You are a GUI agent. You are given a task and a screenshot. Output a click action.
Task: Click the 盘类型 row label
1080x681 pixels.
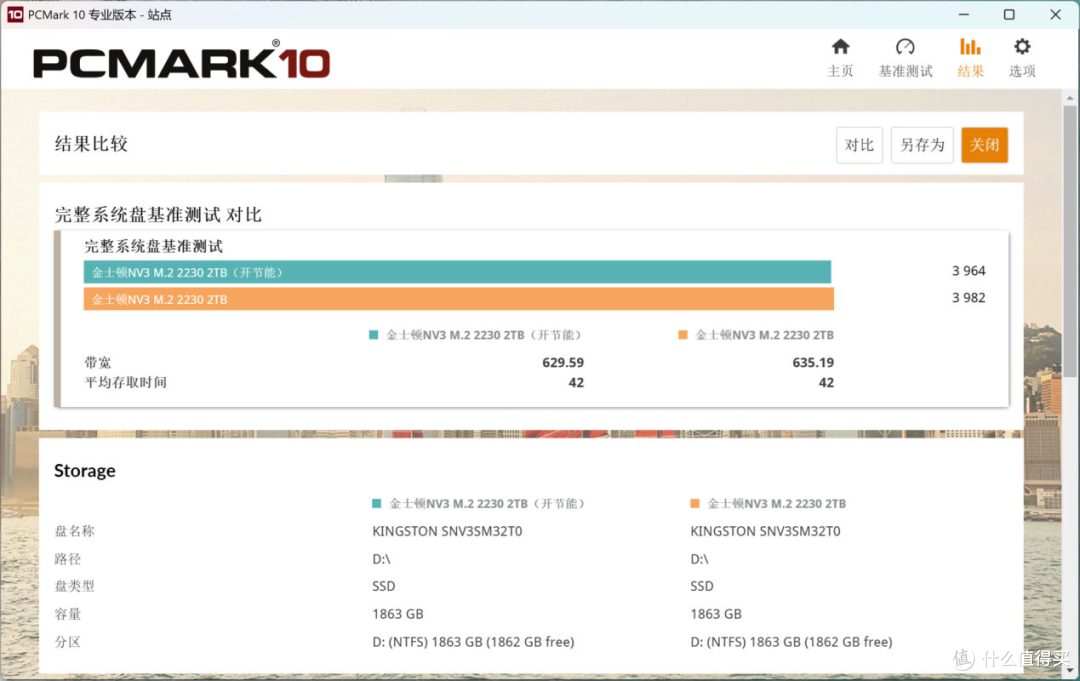coord(74,586)
